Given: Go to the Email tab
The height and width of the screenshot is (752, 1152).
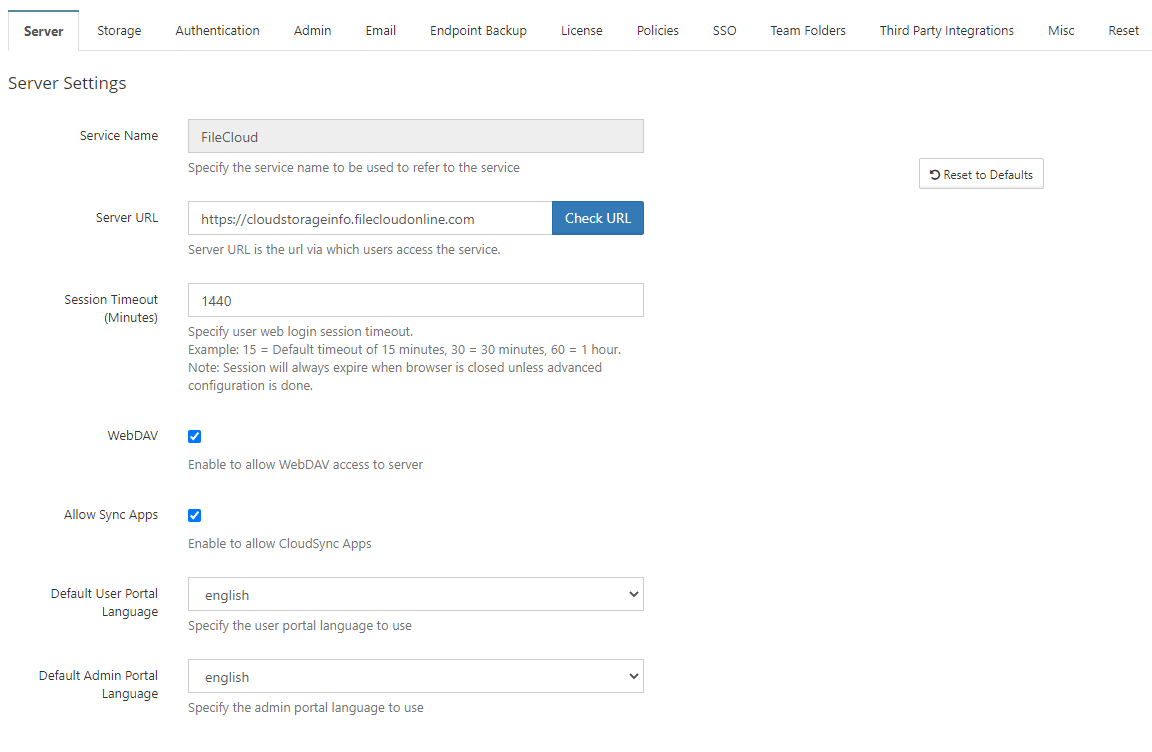Looking at the screenshot, I should pos(380,30).
